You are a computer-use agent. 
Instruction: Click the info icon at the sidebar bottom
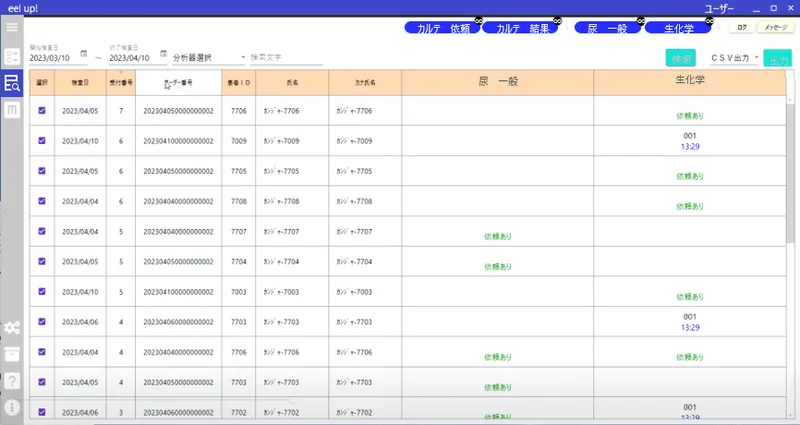point(13,407)
